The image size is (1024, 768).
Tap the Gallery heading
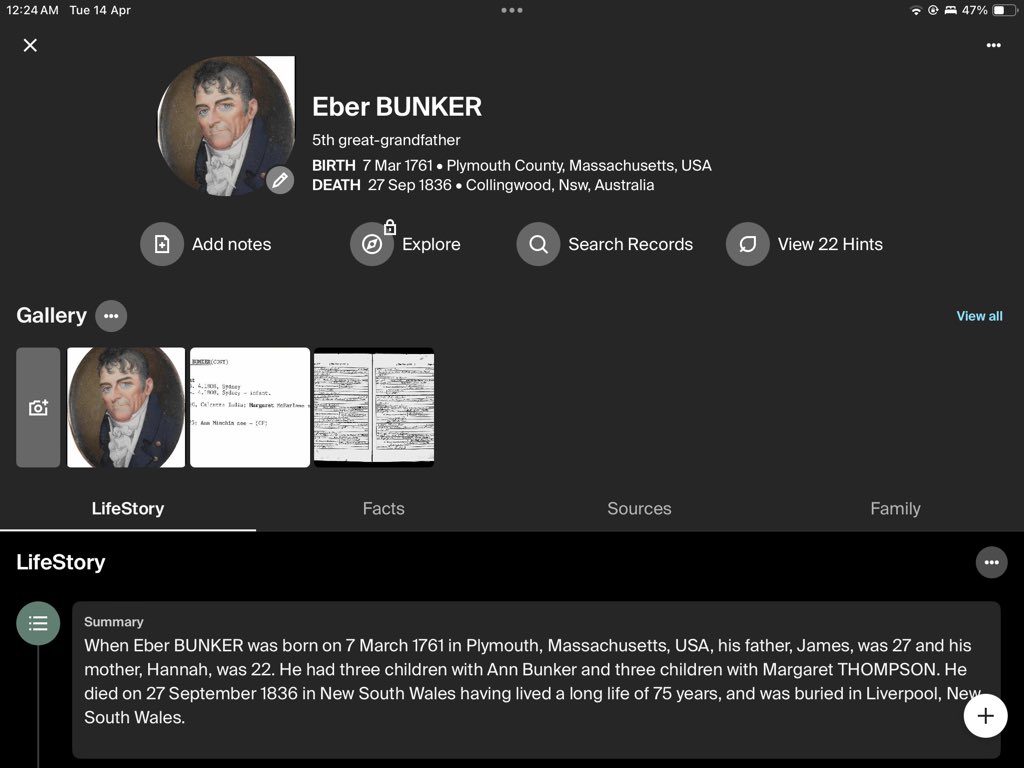coord(52,315)
